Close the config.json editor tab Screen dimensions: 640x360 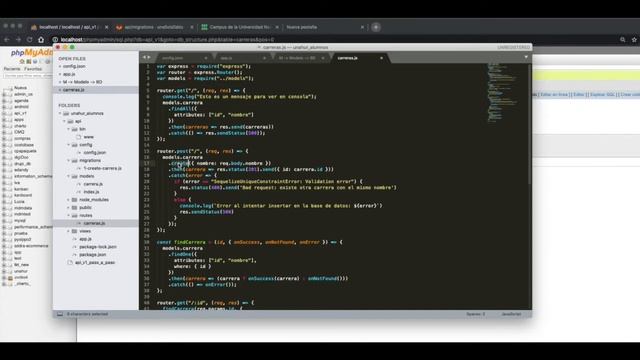point(206,58)
